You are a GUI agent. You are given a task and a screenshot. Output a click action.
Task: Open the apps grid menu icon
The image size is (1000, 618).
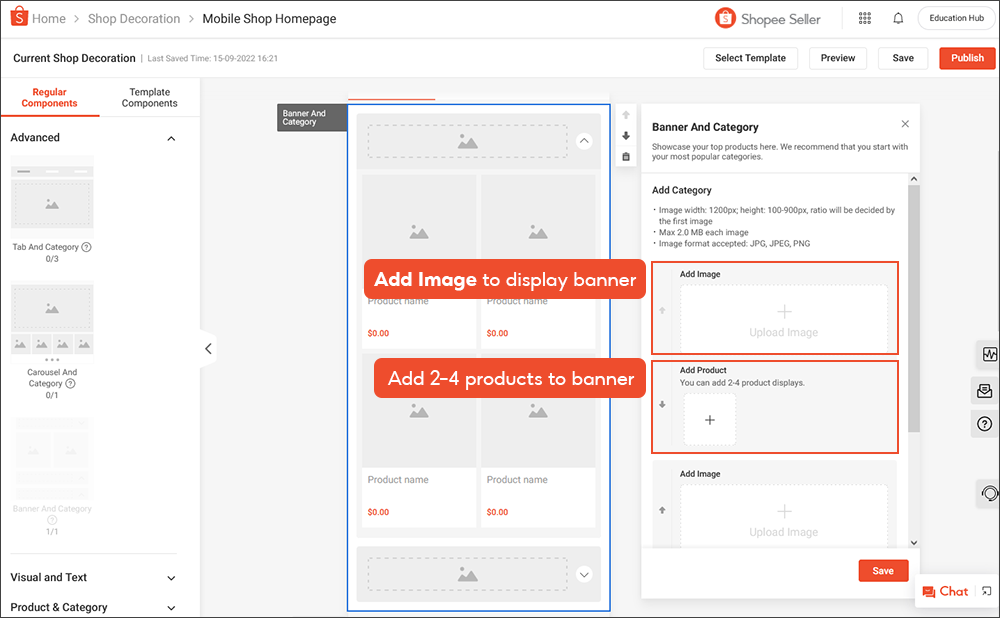(x=865, y=18)
